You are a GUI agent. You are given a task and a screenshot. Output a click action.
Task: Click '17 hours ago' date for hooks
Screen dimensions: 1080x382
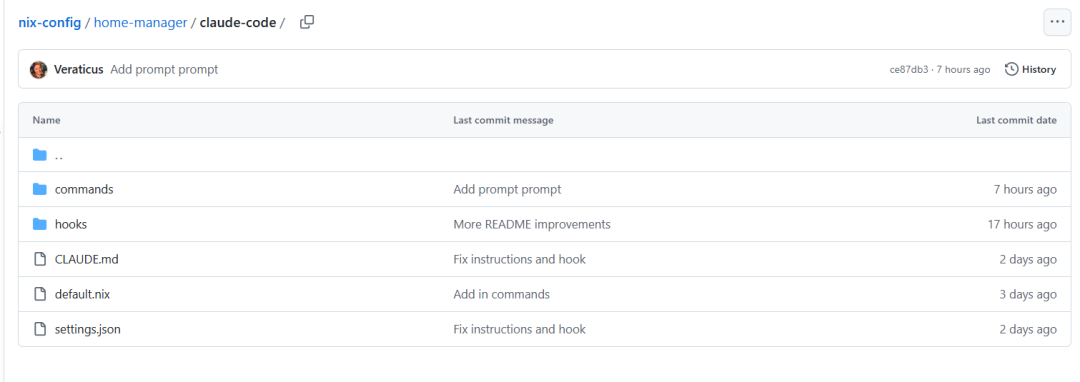[1022, 224]
